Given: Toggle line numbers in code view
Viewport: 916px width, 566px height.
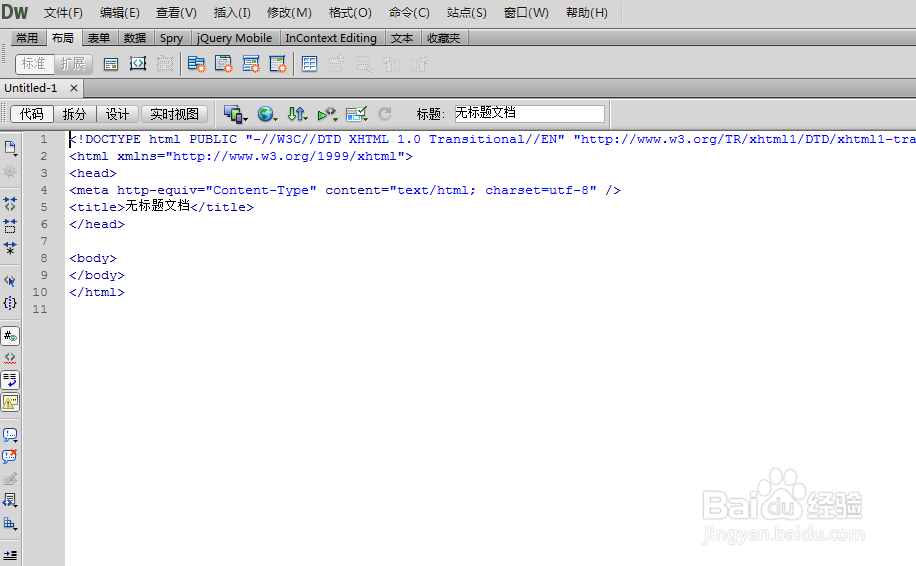Looking at the screenshot, I should (10, 336).
